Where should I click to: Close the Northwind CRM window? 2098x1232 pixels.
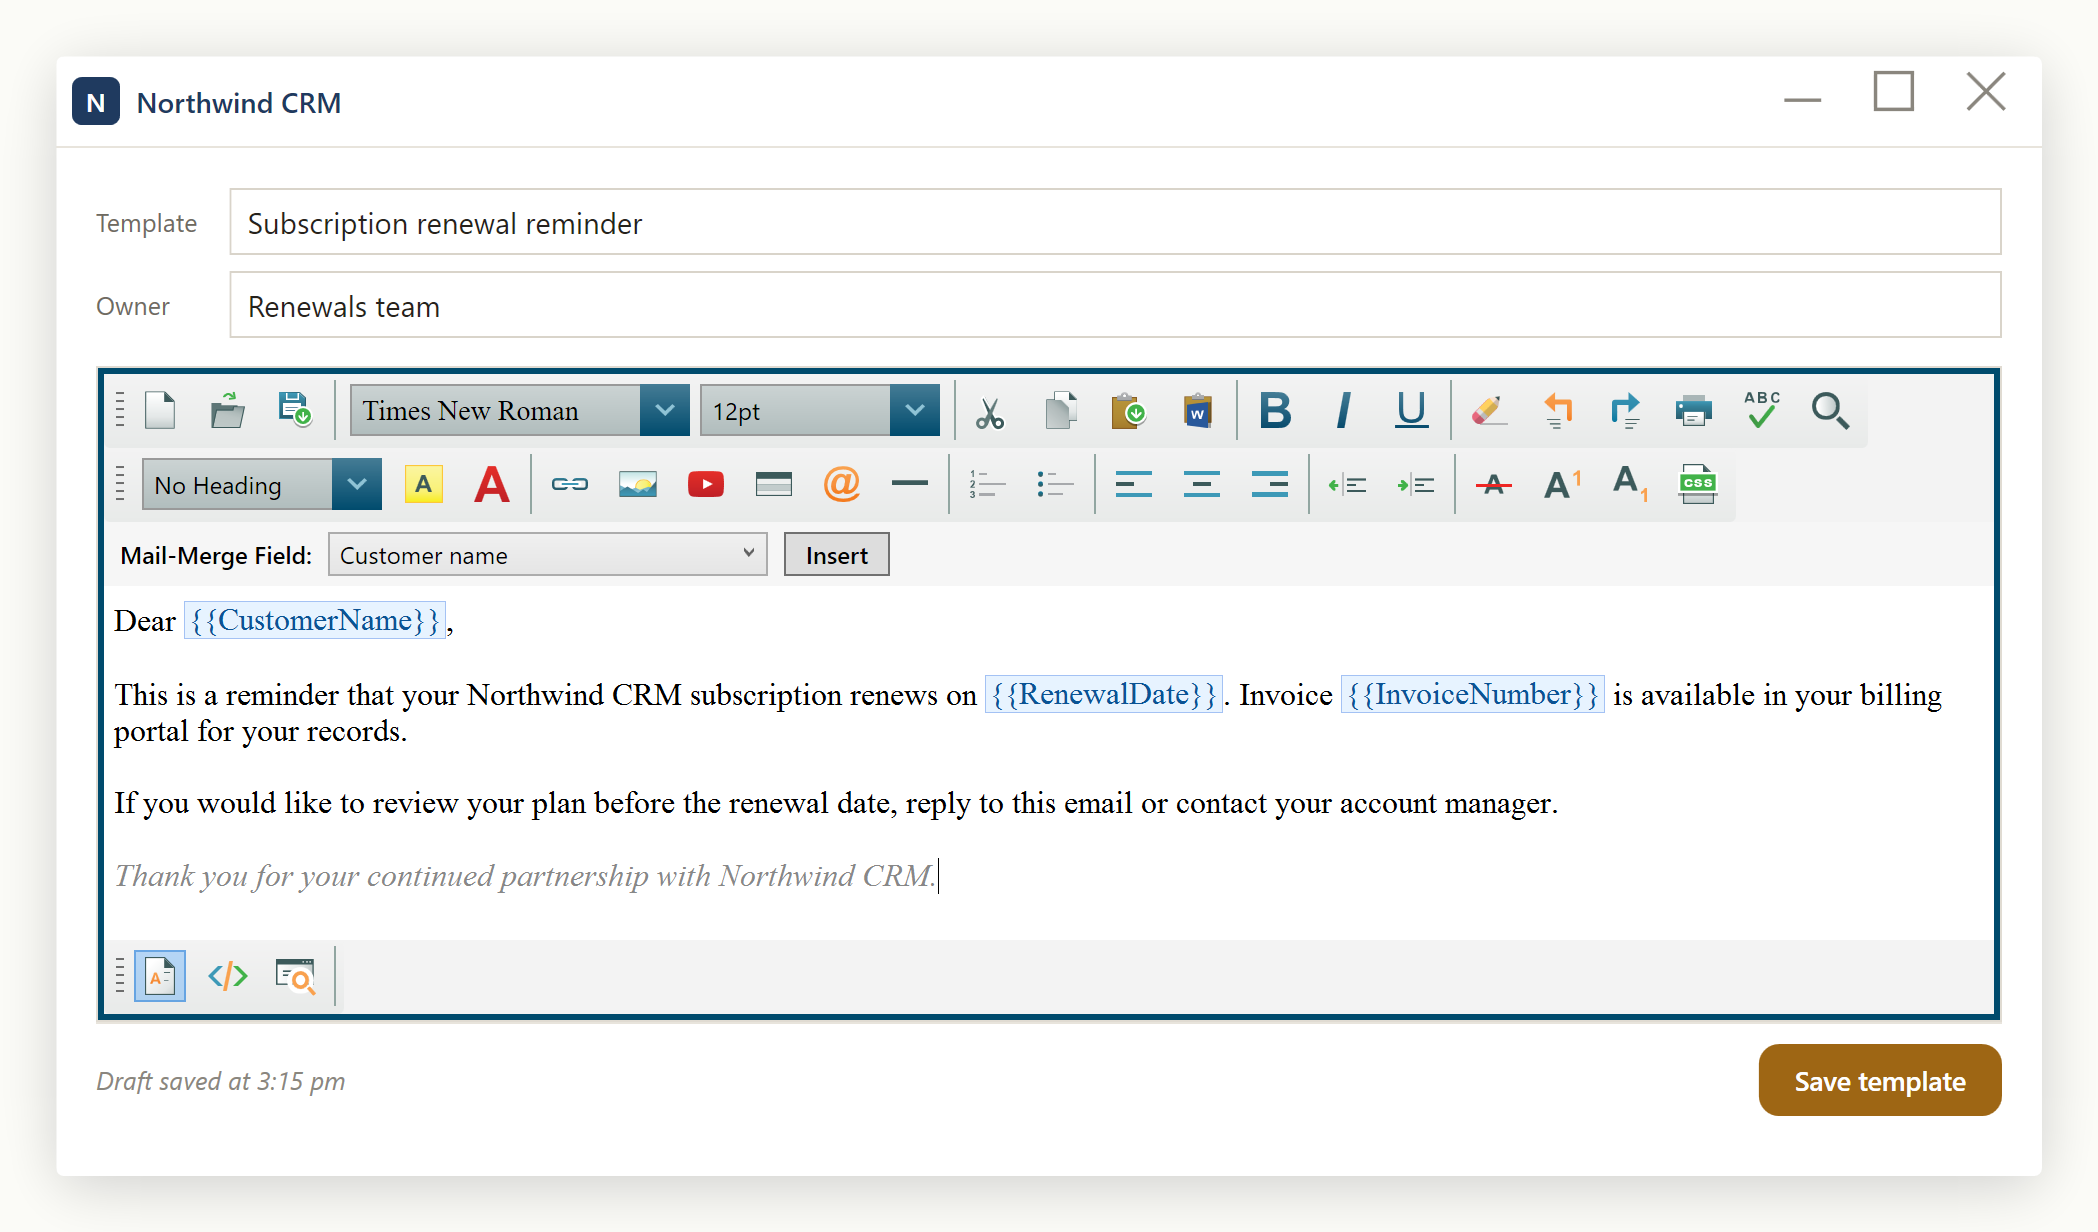click(x=1986, y=91)
